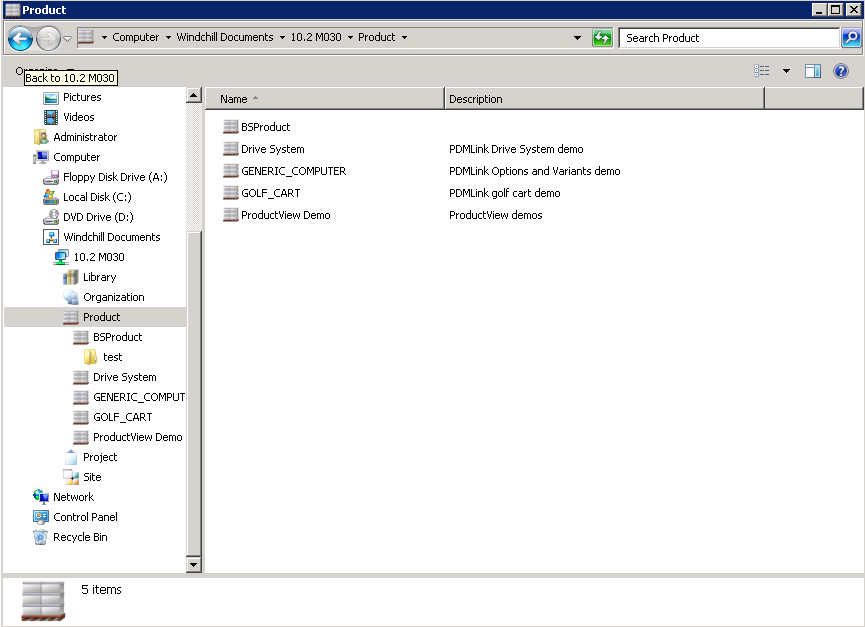Open Library books icon in tree
The width and height of the screenshot is (865, 627).
71,277
